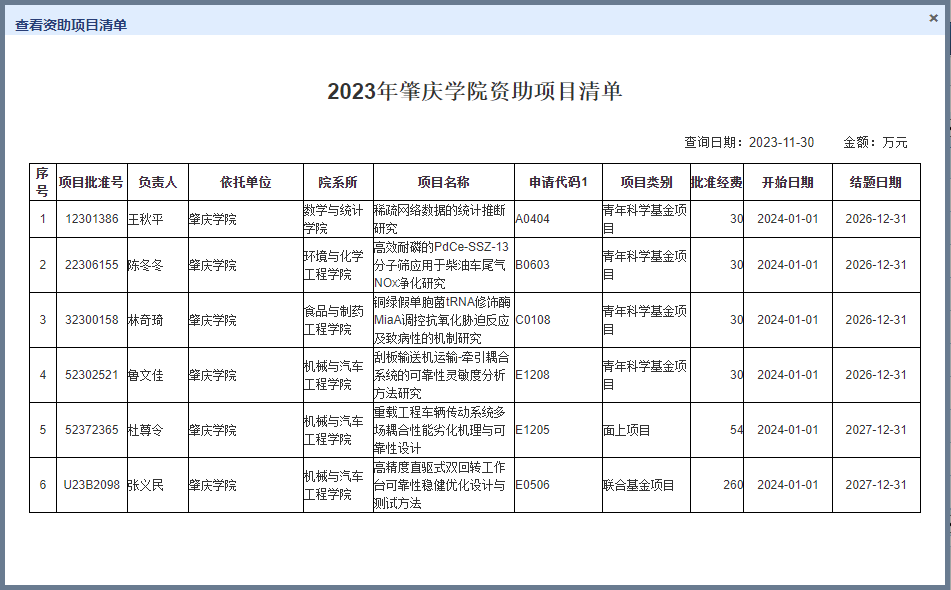Click the 项目批准号 column header
This screenshot has width=951, height=590.
pos(91,182)
